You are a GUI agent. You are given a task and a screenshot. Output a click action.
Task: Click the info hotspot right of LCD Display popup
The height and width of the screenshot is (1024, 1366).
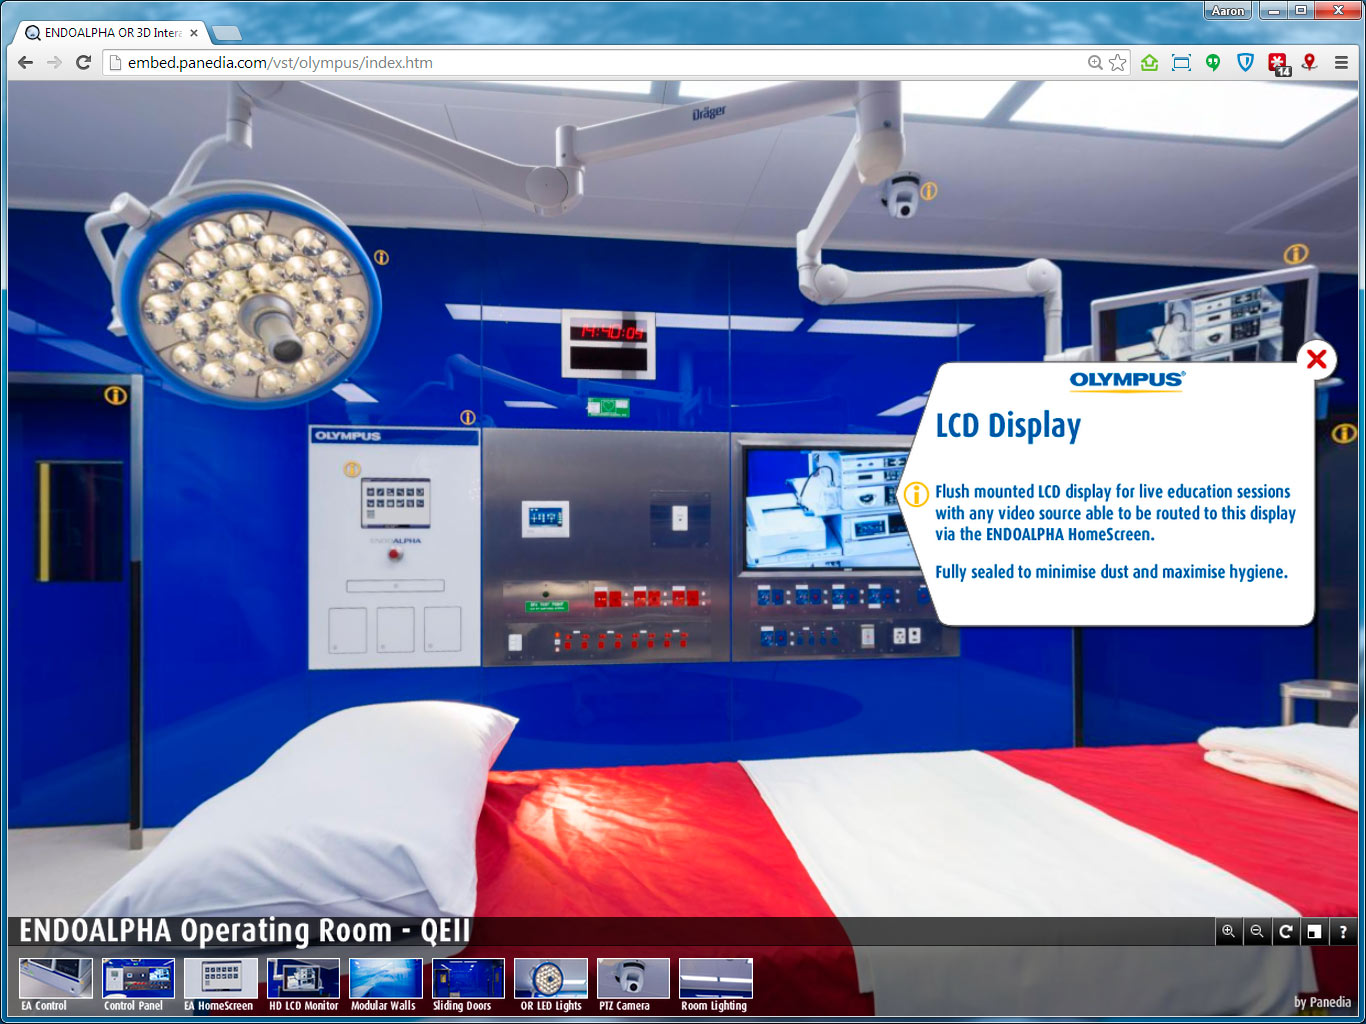(1344, 433)
